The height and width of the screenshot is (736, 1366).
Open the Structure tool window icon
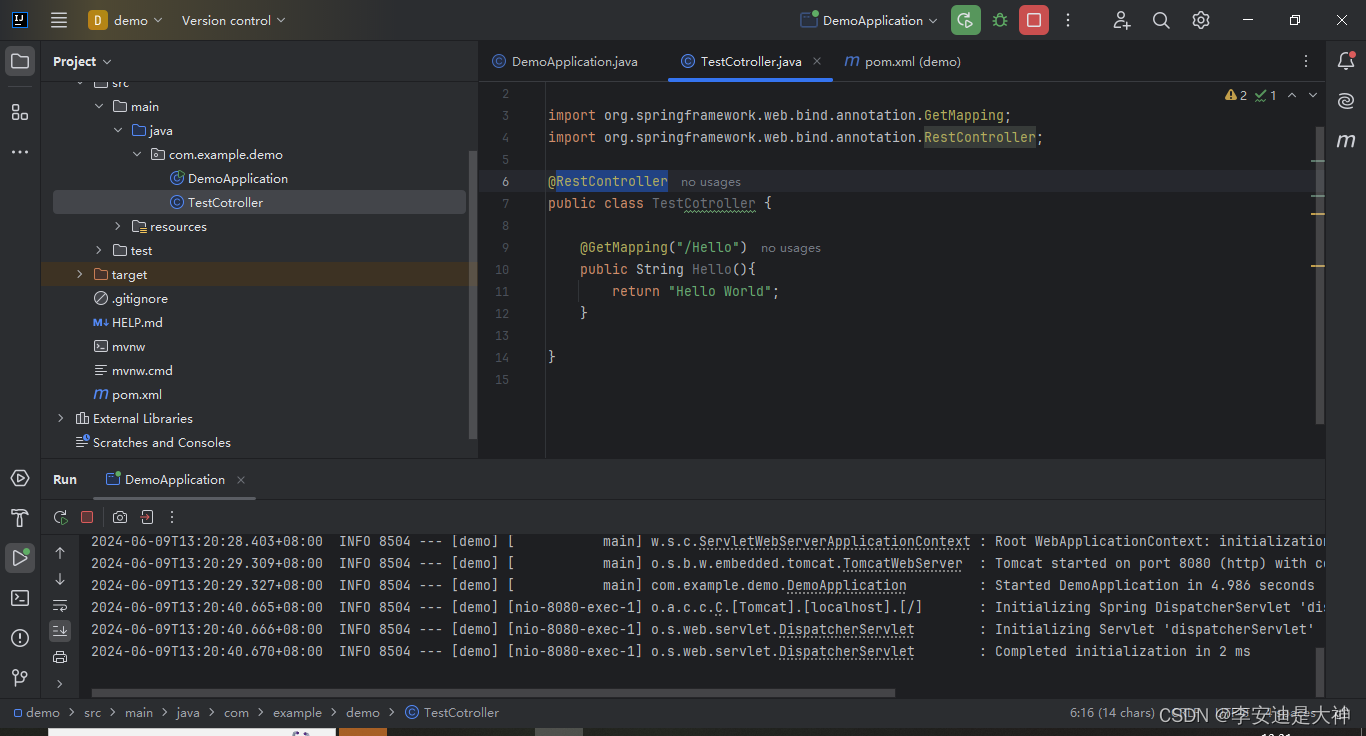click(20, 112)
